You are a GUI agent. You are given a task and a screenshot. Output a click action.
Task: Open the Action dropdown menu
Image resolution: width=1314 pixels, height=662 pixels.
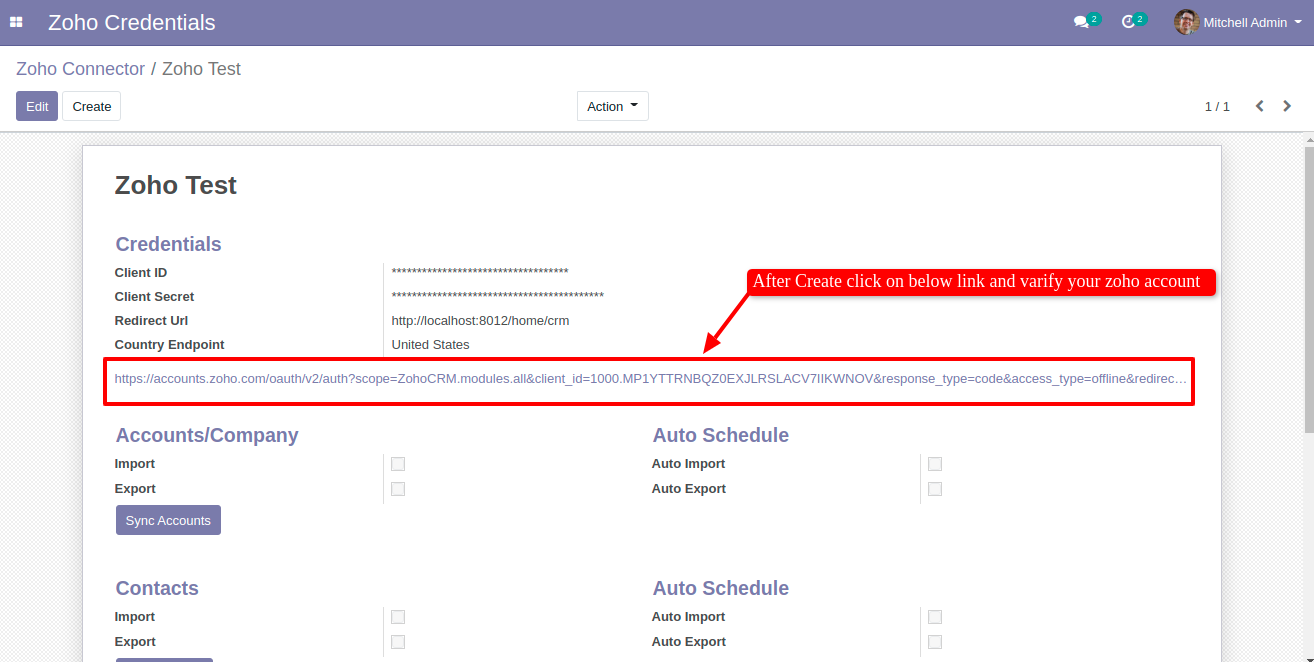612,106
